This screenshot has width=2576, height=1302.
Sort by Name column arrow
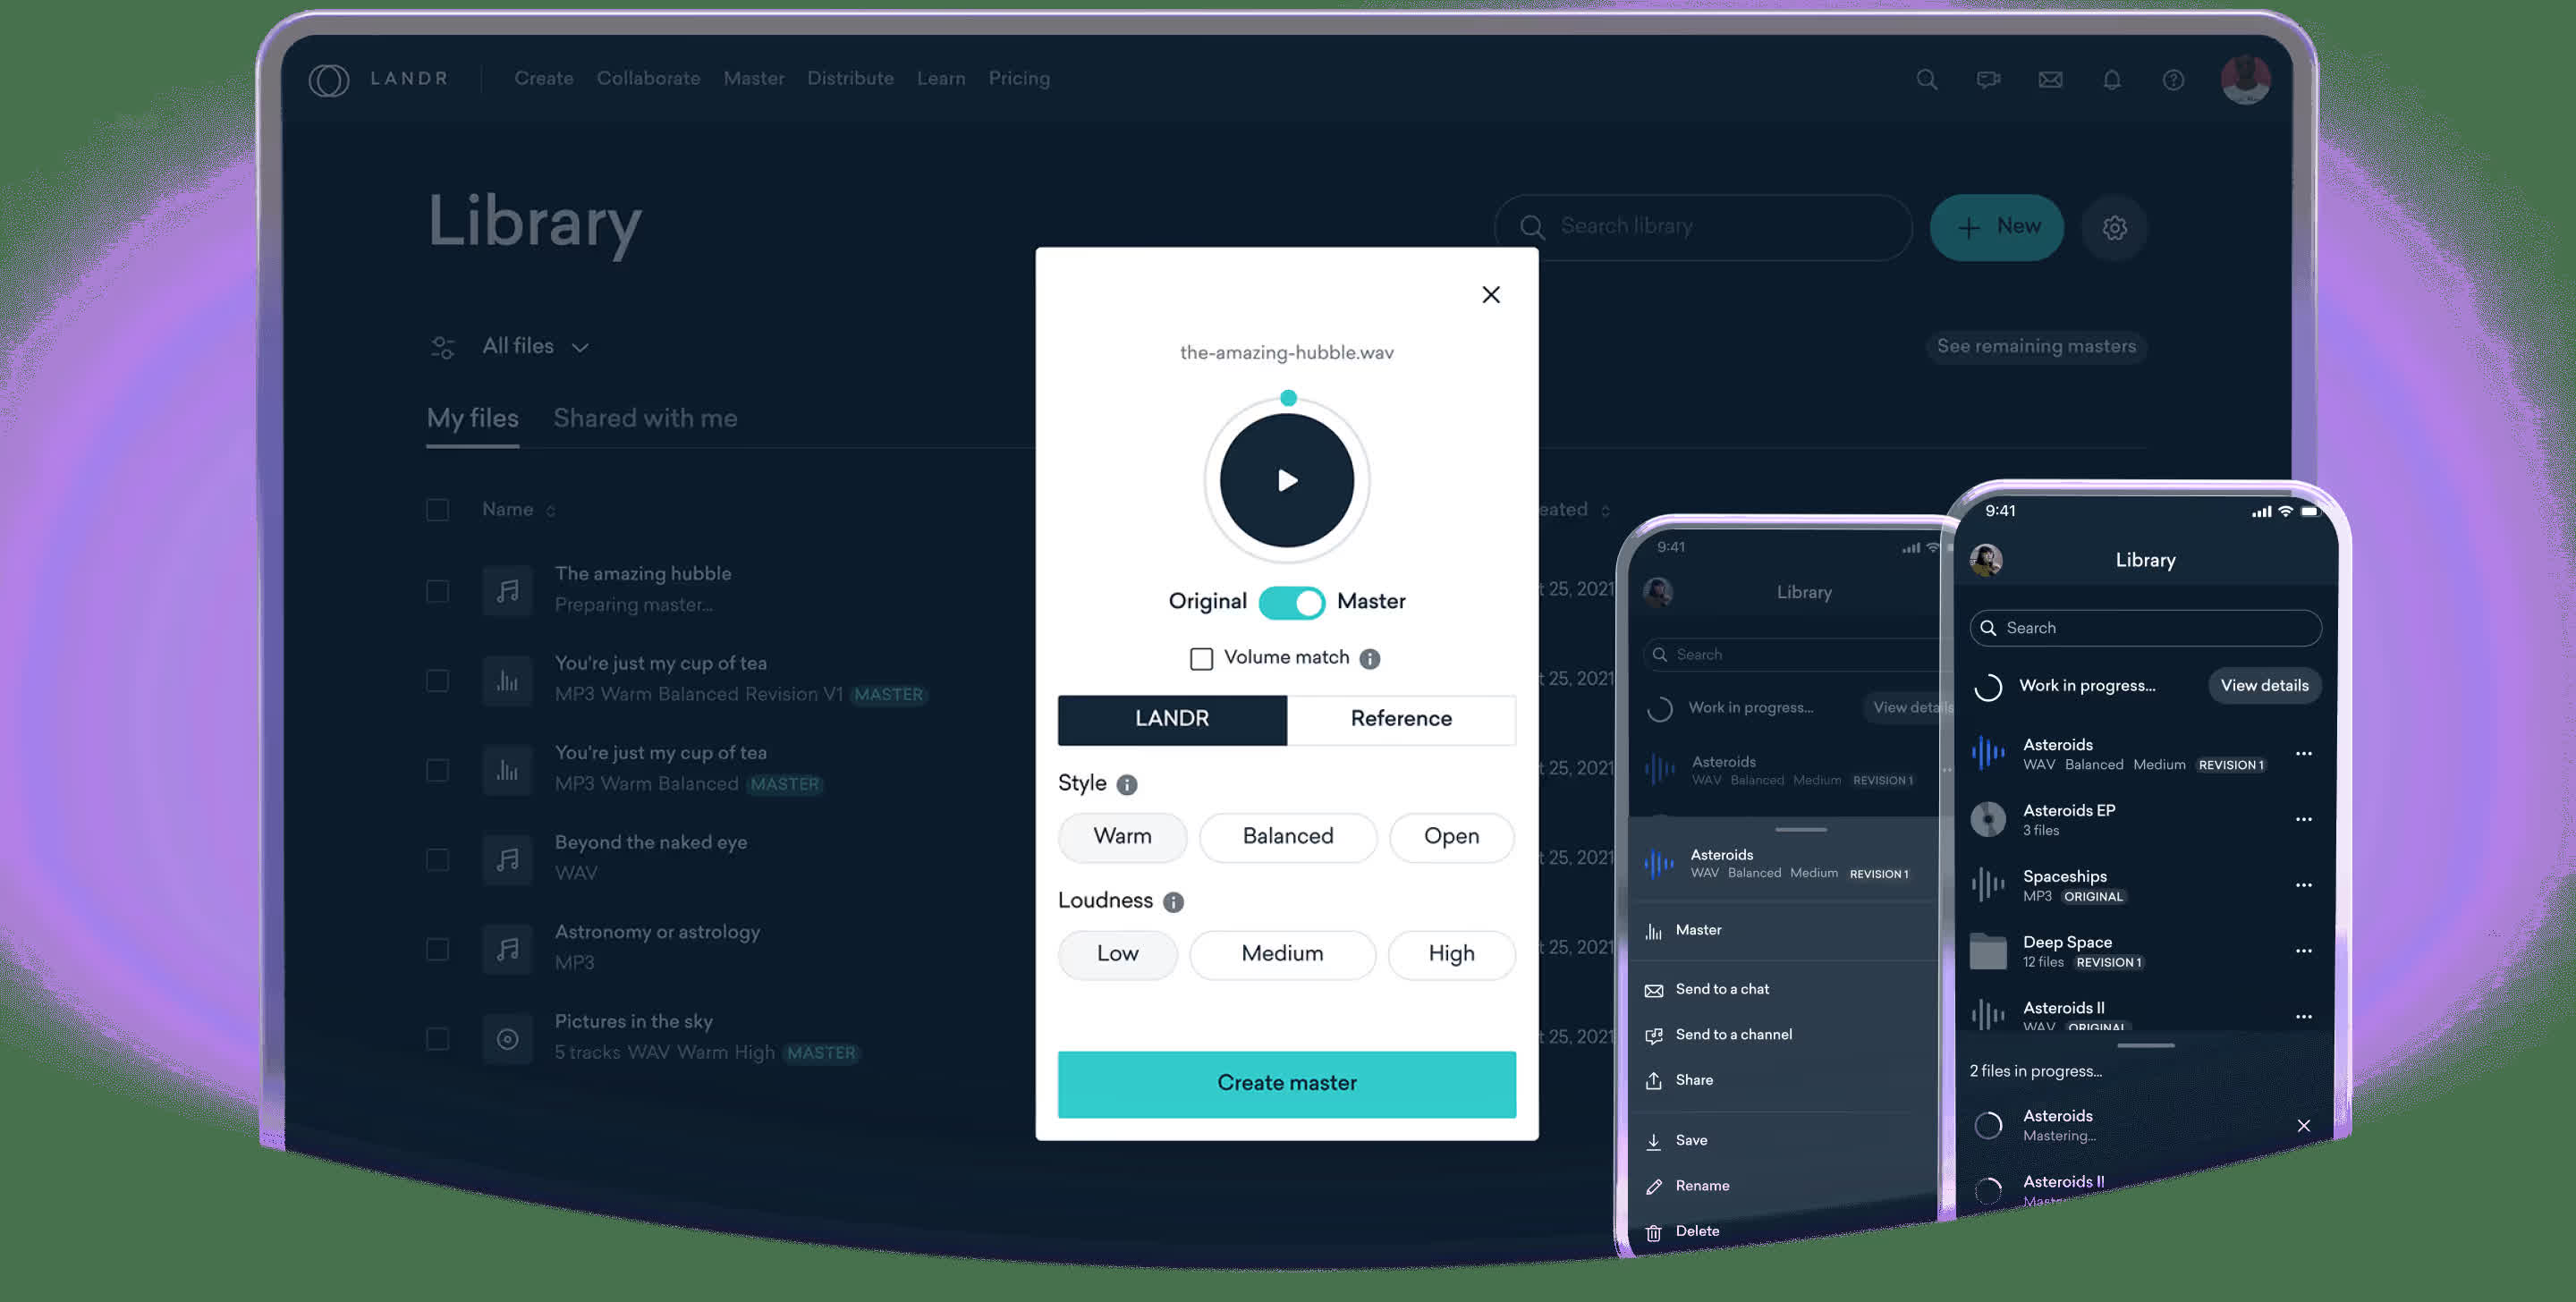(x=550, y=511)
